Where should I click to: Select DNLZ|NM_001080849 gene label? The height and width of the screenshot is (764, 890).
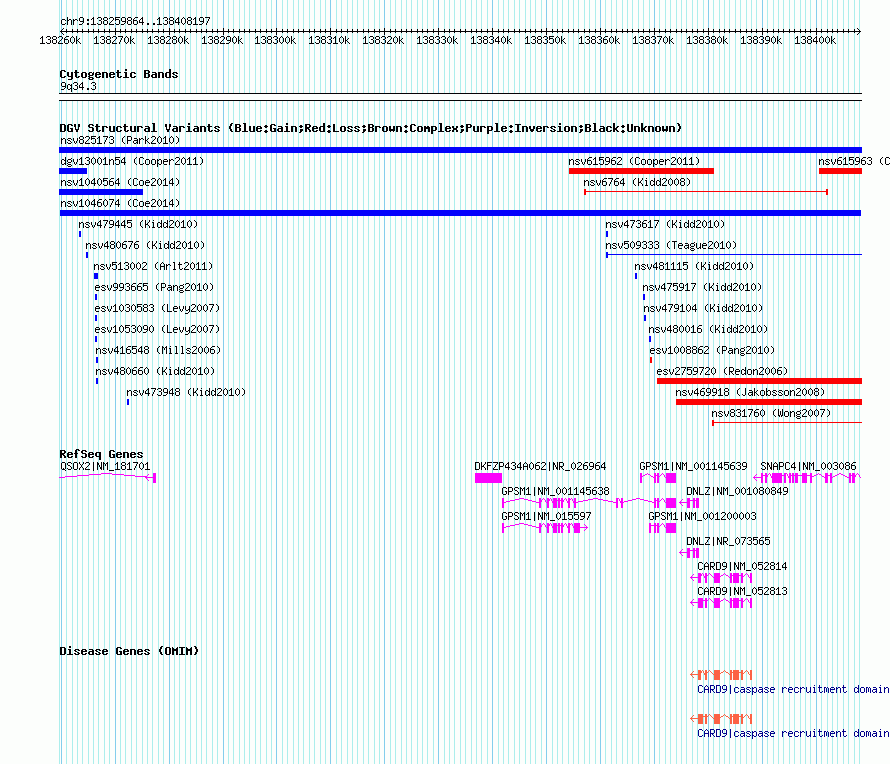coord(737,492)
